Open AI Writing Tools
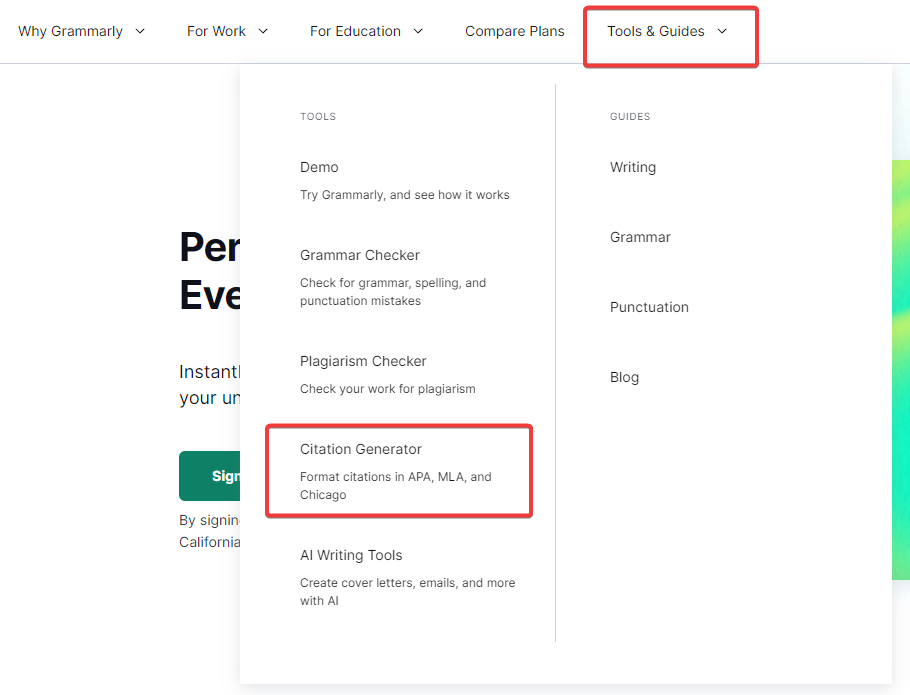910x695 pixels. 349,555
